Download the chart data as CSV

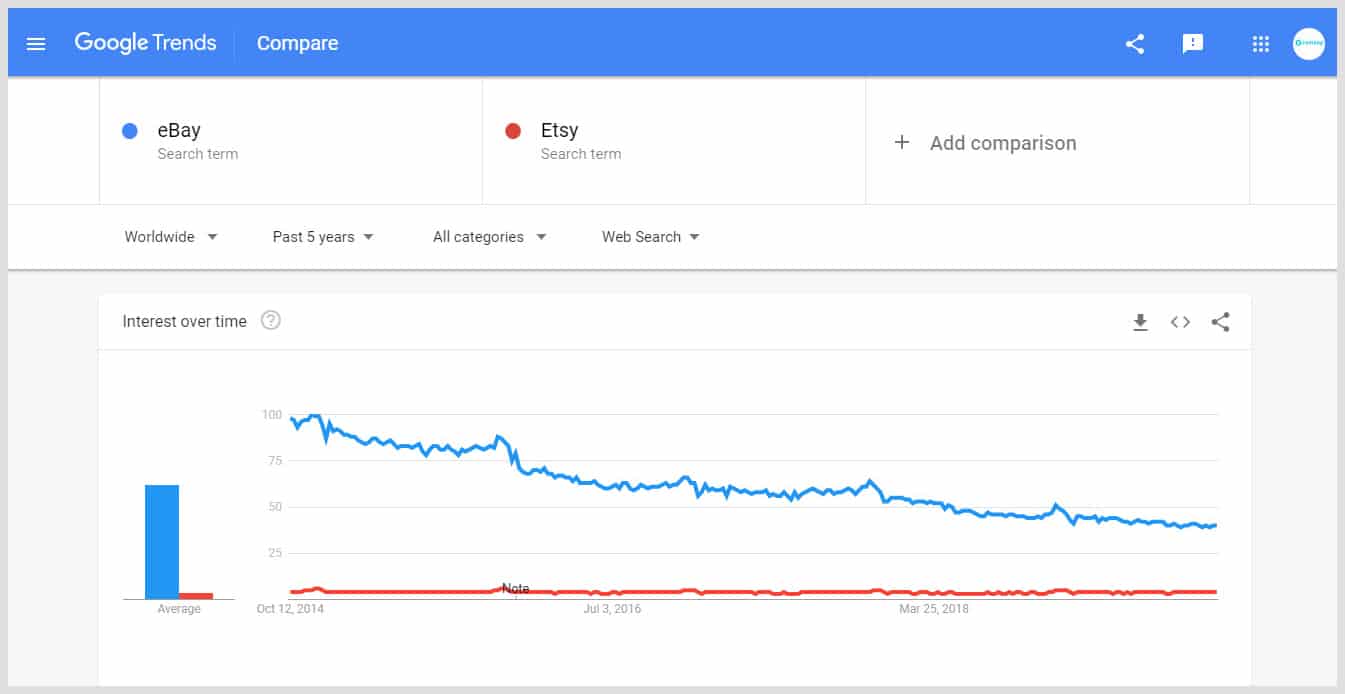coord(1140,322)
